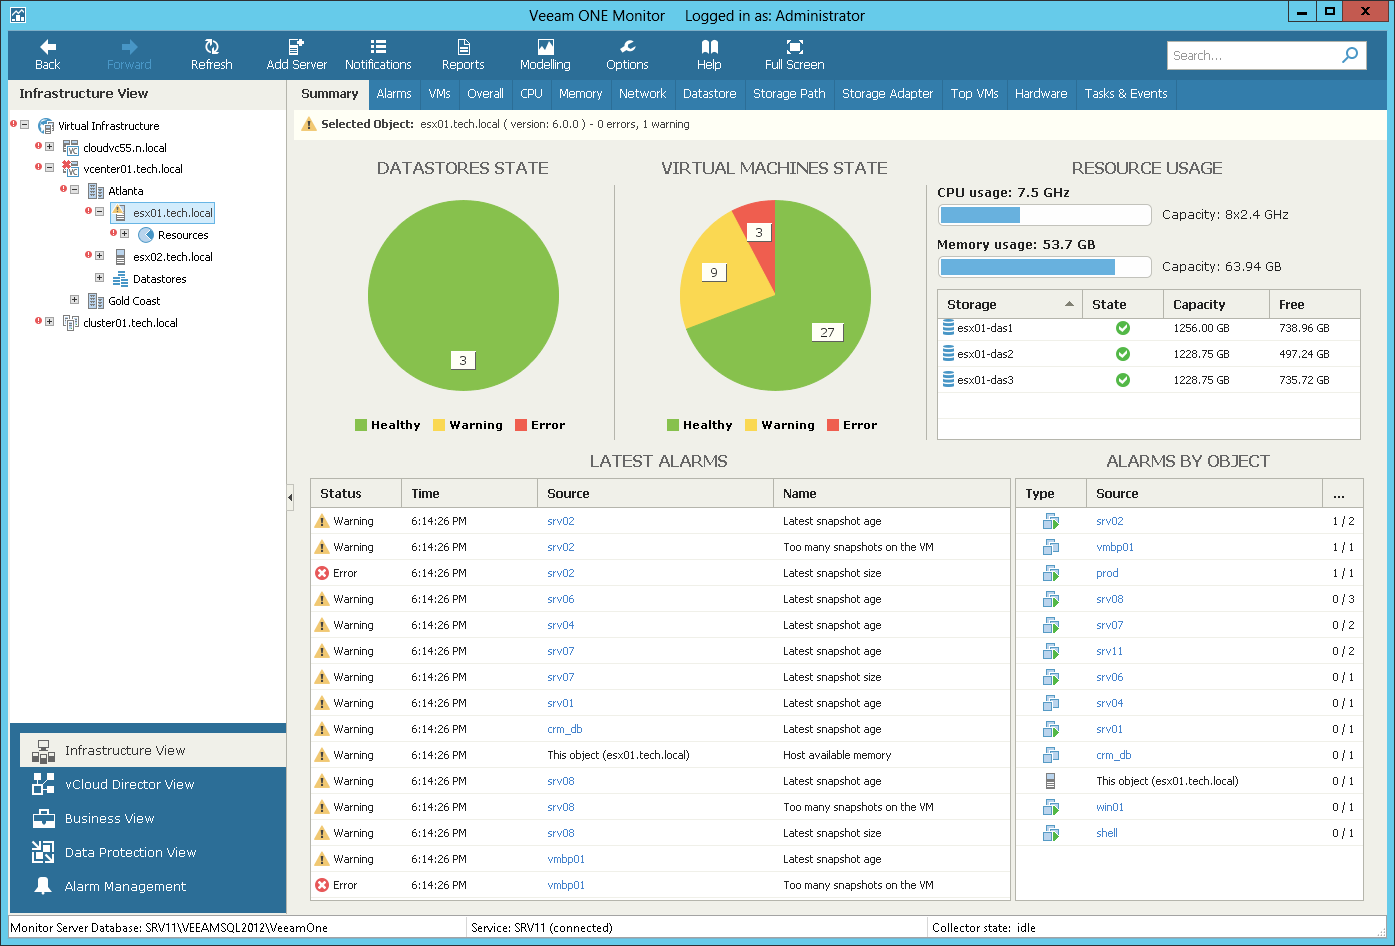This screenshot has height=946, width=1395.
Task: Collapse the Virtual Infrastructure tree node
Action: (x=25, y=125)
